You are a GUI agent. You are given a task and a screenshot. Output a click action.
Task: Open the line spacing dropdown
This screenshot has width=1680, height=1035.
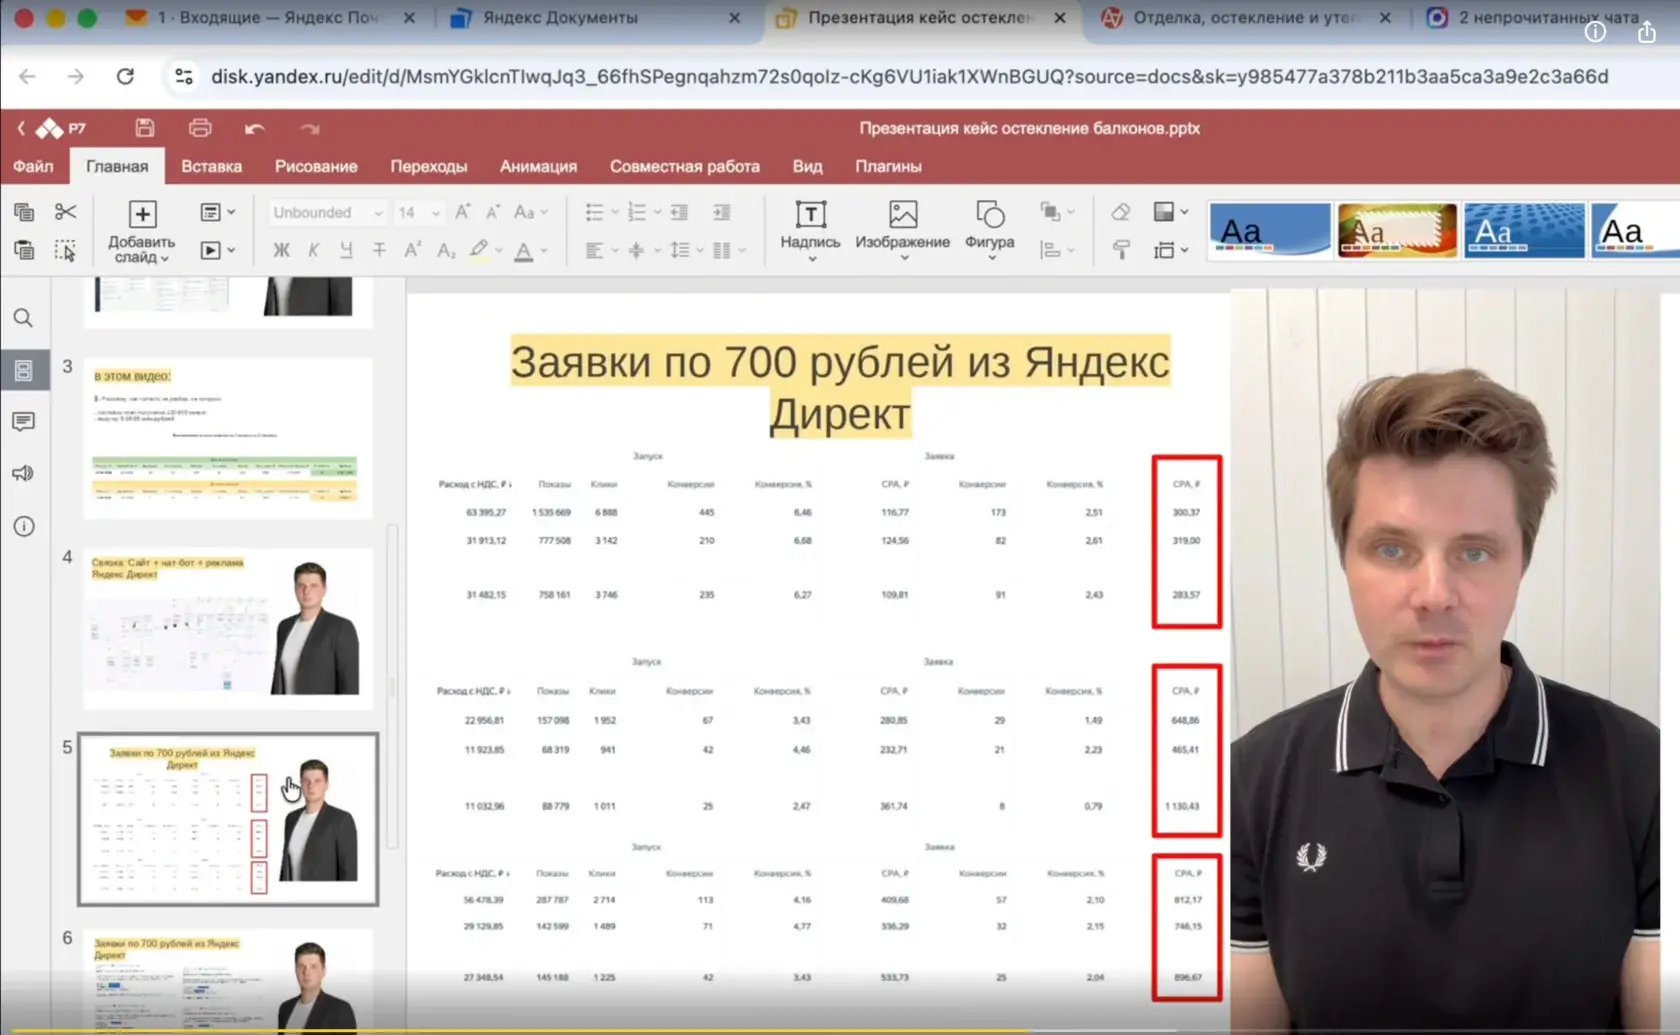(x=685, y=250)
